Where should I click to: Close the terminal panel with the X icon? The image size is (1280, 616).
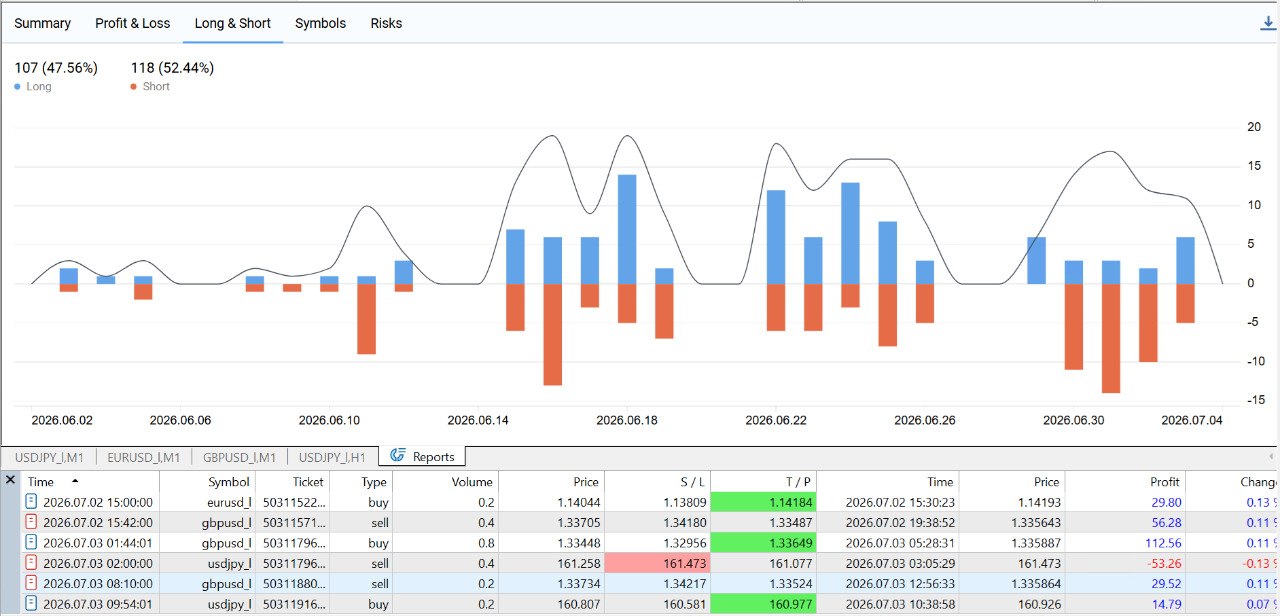[10, 481]
